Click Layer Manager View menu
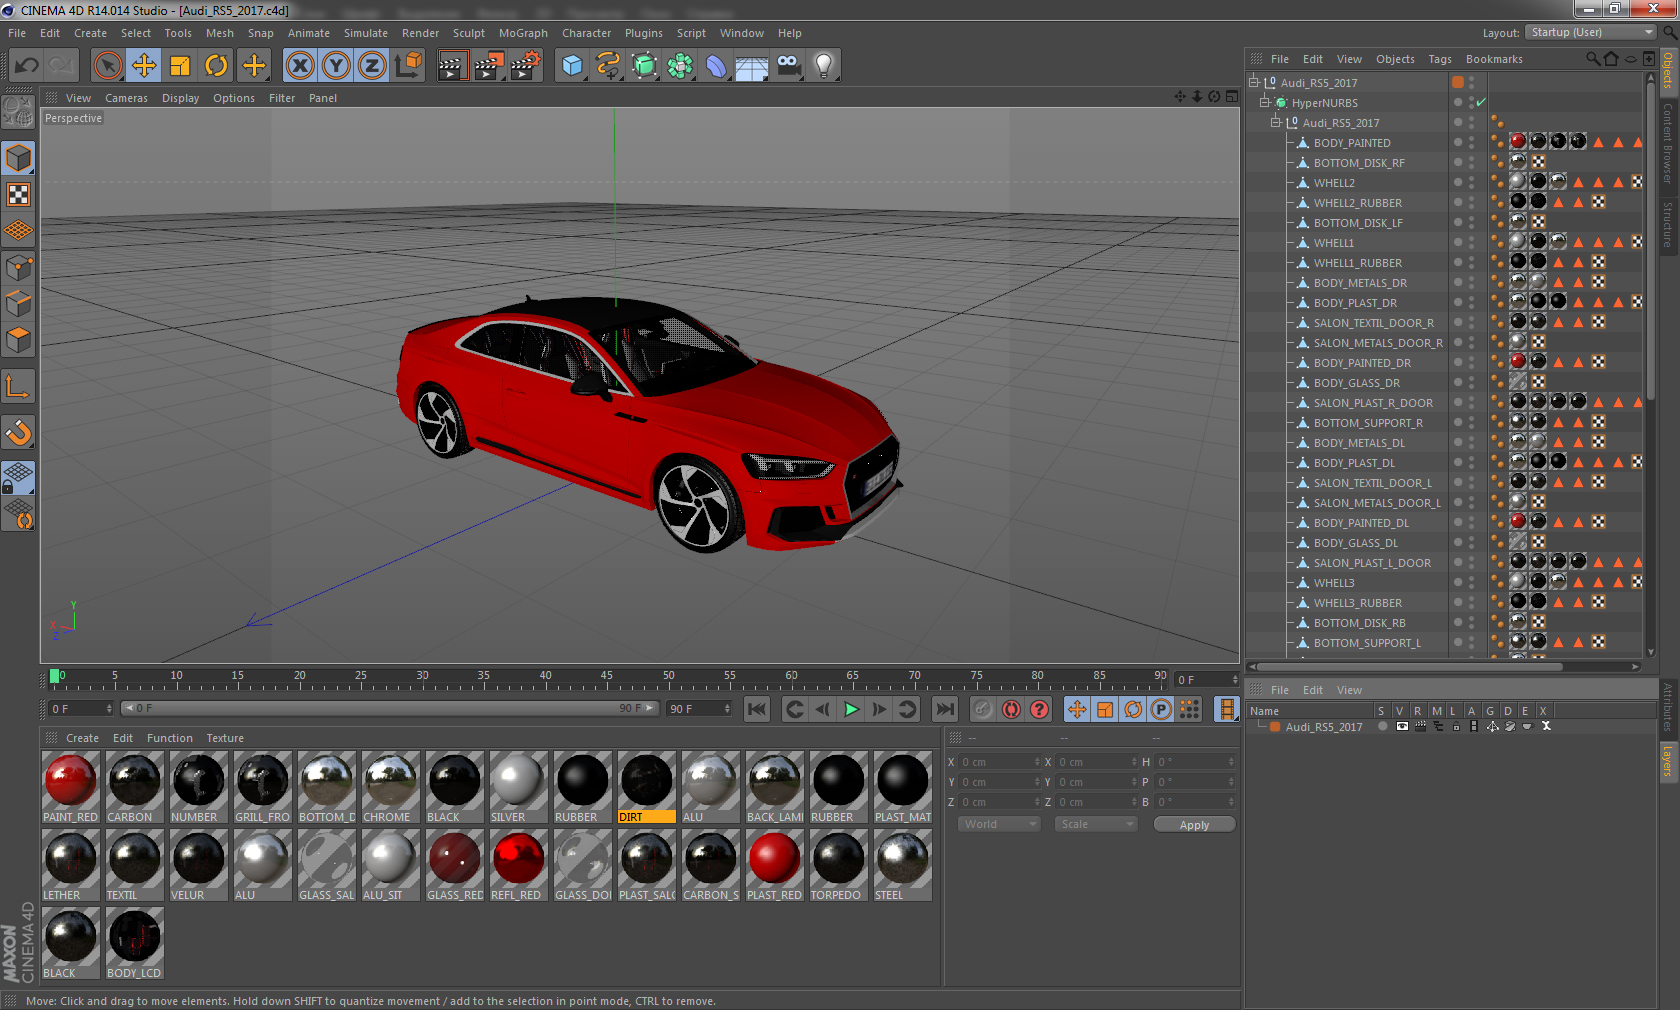Screen dimensions: 1680x1010 pyautogui.click(x=1349, y=690)
